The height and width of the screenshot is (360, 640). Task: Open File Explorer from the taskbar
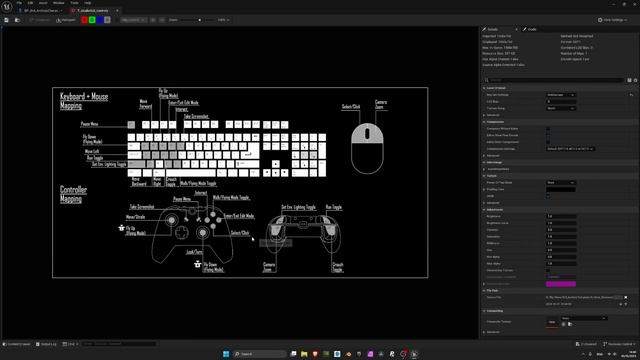pos(304,354)
